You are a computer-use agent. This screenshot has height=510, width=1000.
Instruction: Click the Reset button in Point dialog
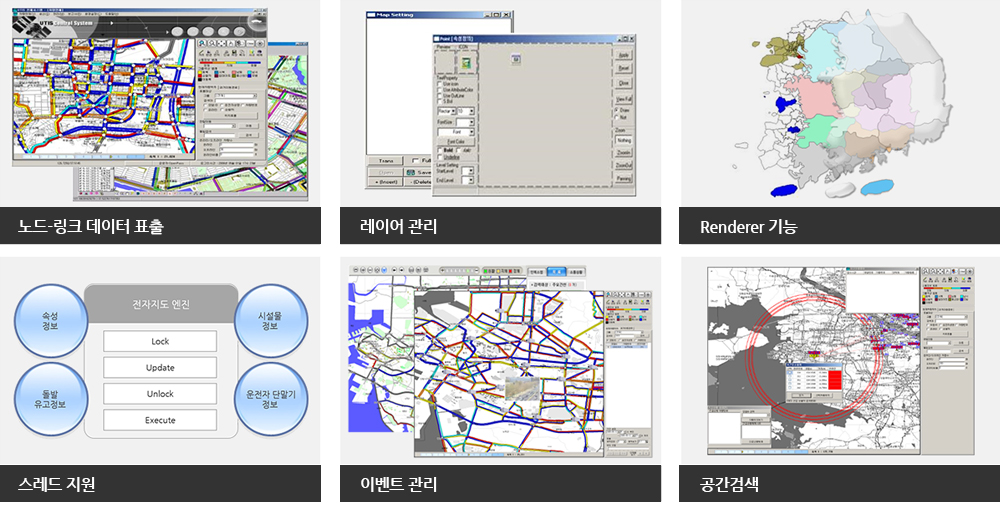624,68
